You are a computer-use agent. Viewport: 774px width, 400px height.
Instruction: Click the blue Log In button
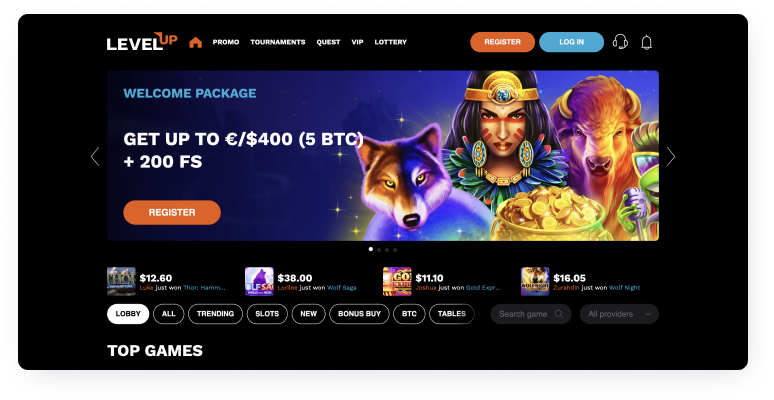point(572,42)
